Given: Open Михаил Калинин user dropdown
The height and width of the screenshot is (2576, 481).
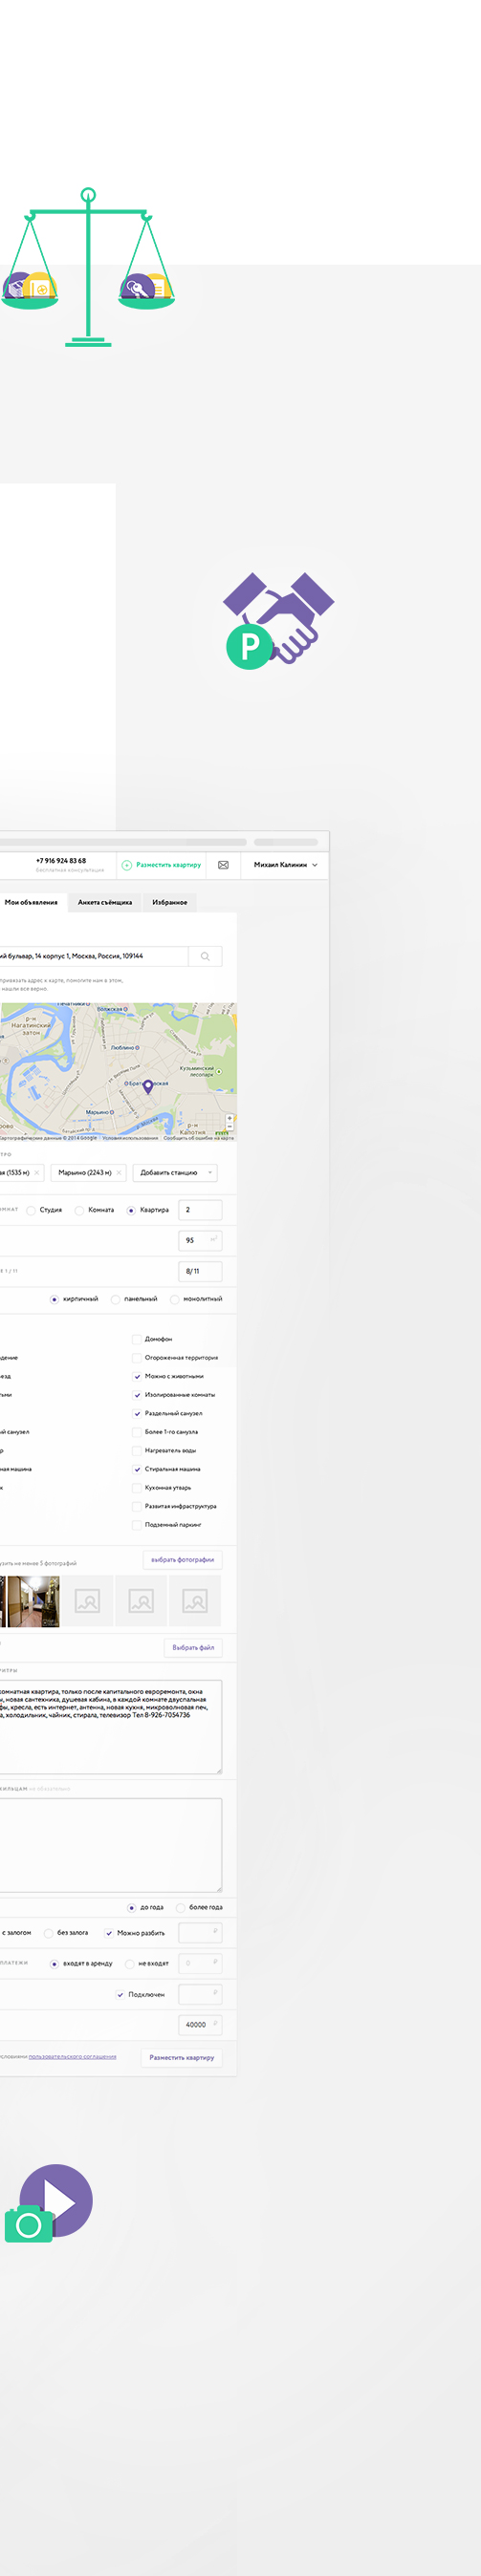Looking at the screenshot, I should (x=286, y=865).
